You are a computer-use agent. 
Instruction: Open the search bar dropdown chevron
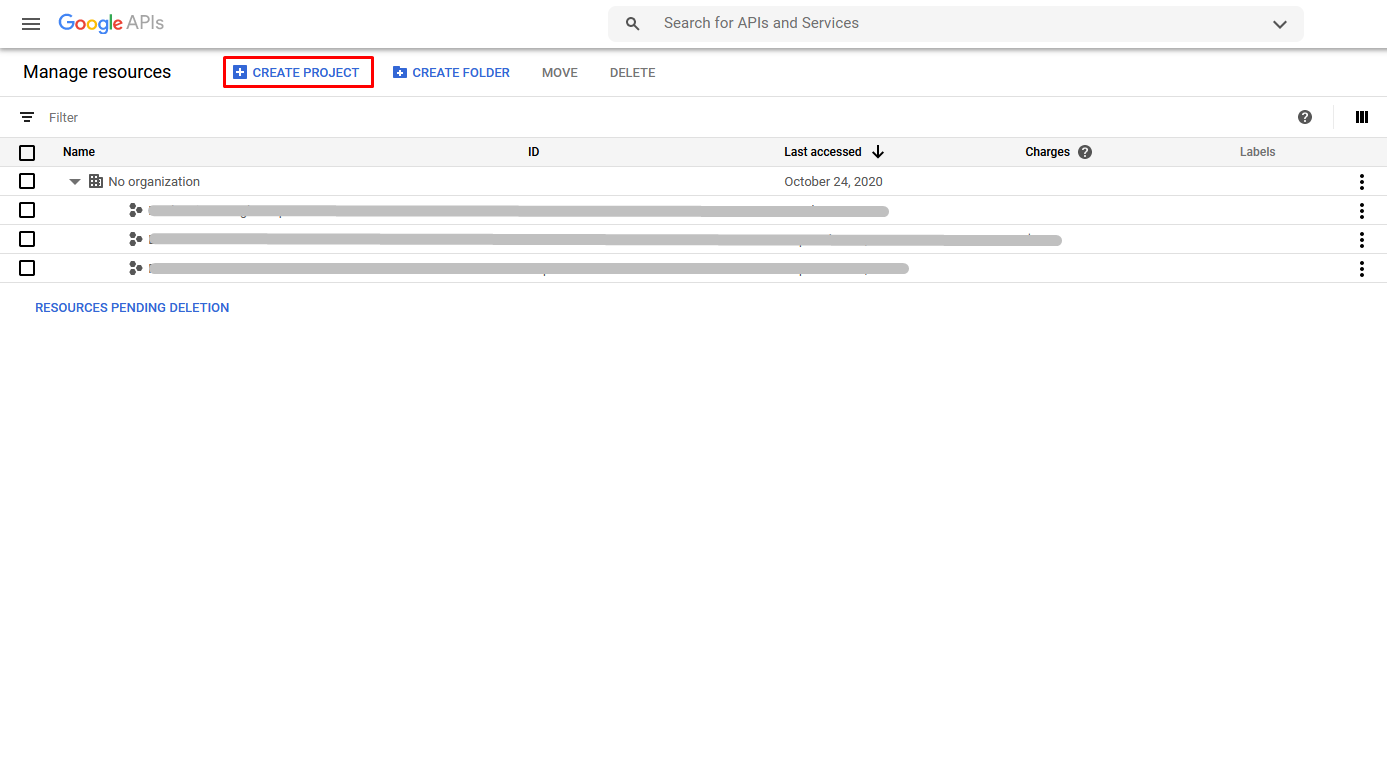tap(1279, 23)
